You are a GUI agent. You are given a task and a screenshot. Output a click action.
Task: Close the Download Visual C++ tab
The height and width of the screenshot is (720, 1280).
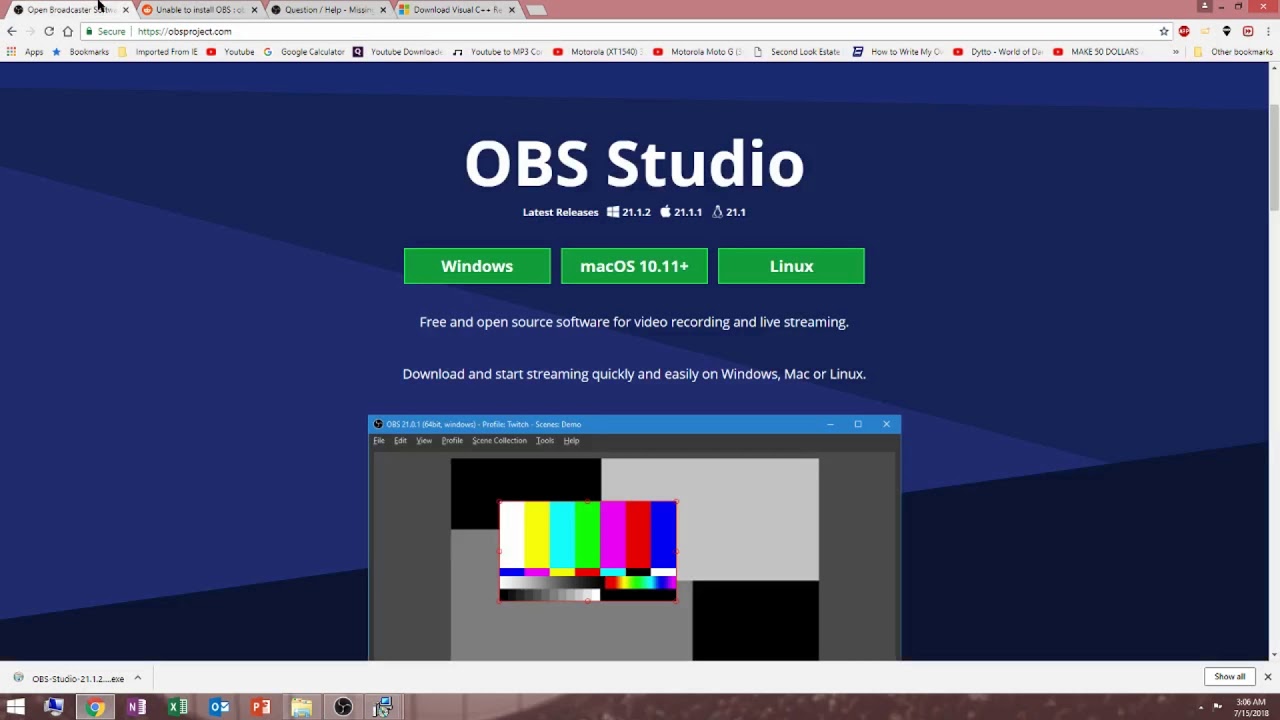[512, 10]
